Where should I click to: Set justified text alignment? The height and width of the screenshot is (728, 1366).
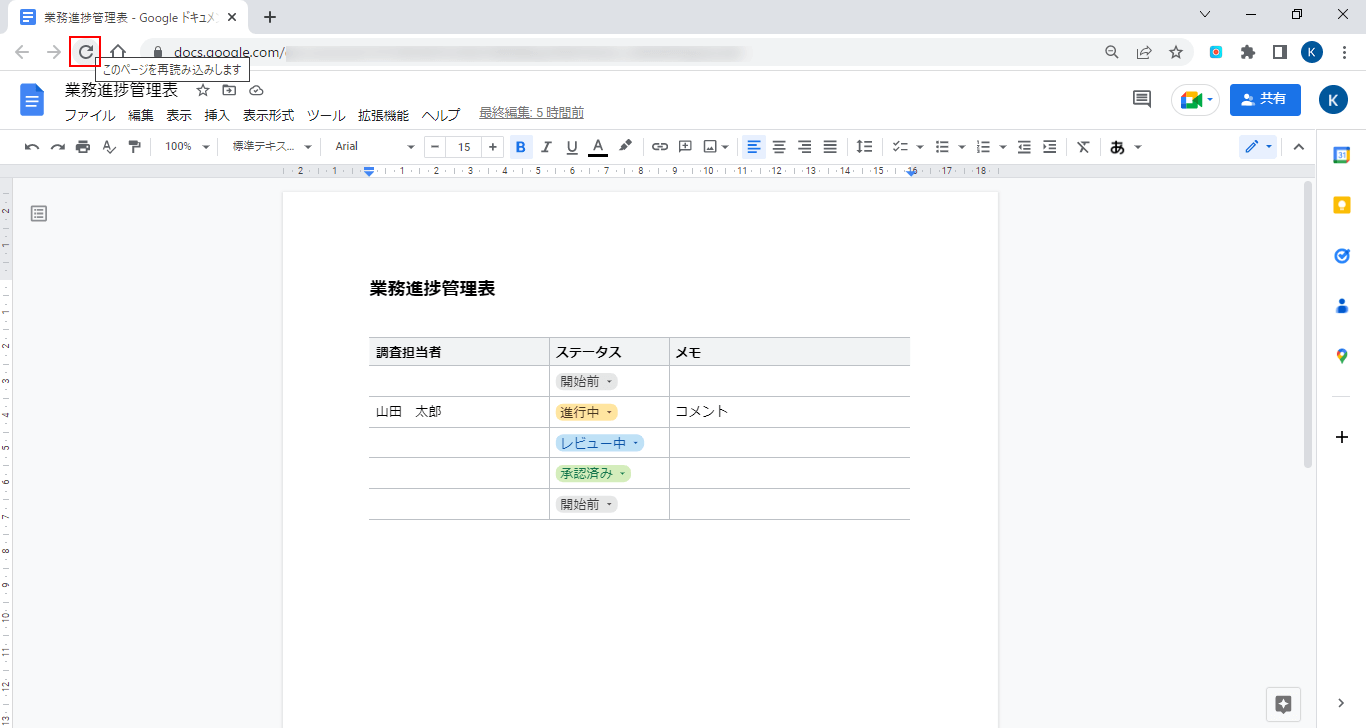(x=830, y=147)
